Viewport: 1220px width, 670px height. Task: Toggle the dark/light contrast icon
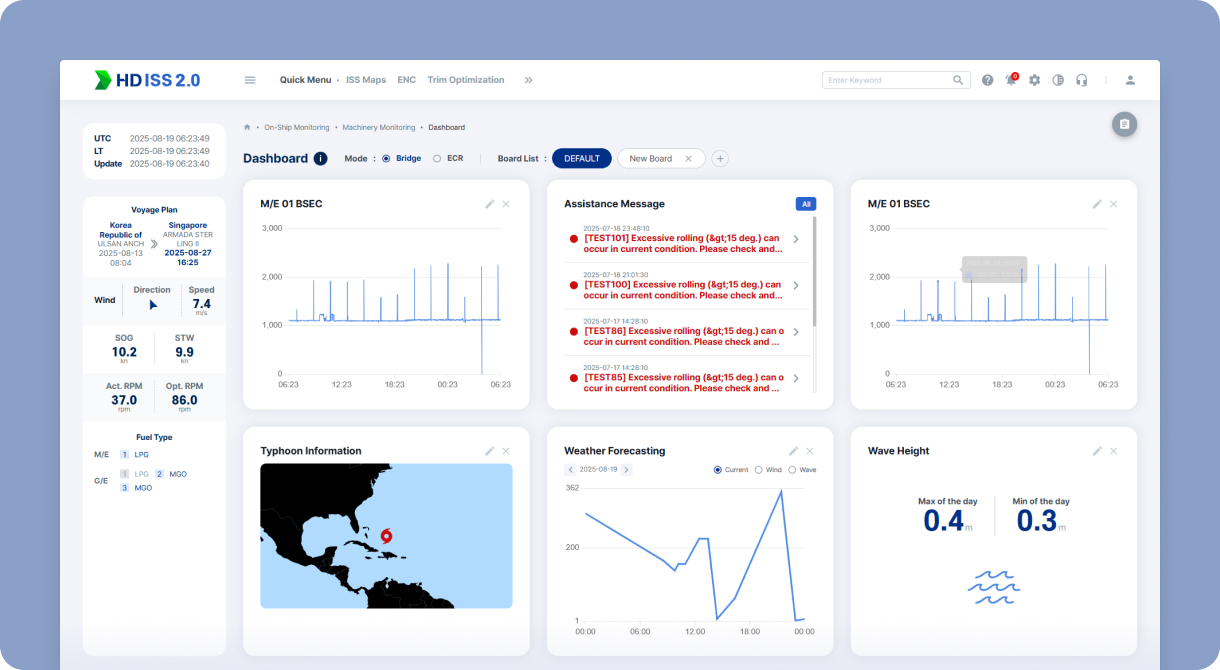(1058, 80)
